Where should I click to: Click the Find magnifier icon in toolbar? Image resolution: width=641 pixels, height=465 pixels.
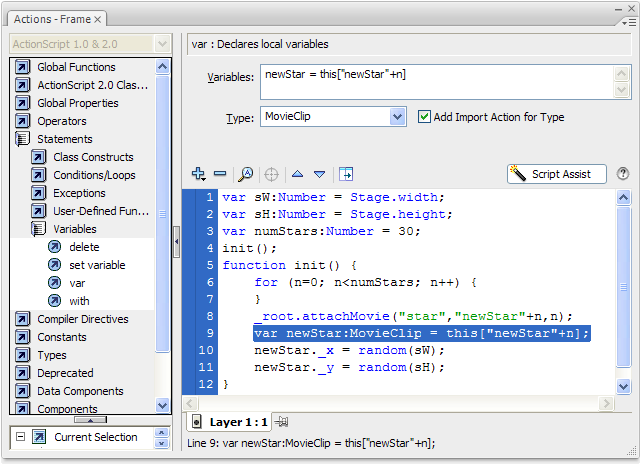pos(245,174)
